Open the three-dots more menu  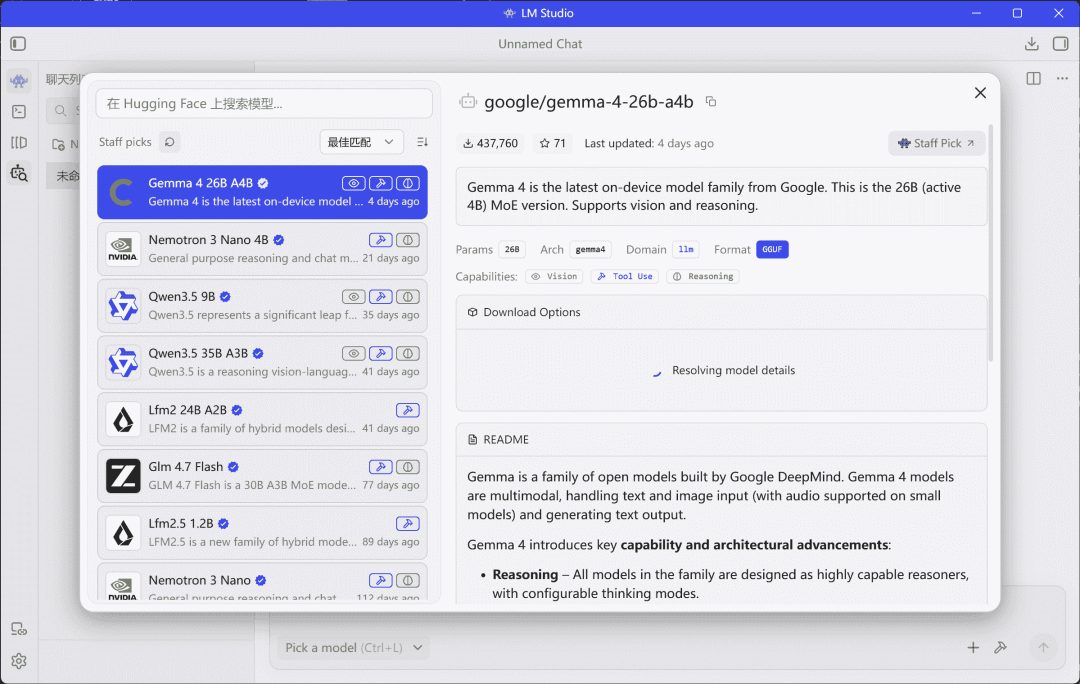pos(1062,79)
